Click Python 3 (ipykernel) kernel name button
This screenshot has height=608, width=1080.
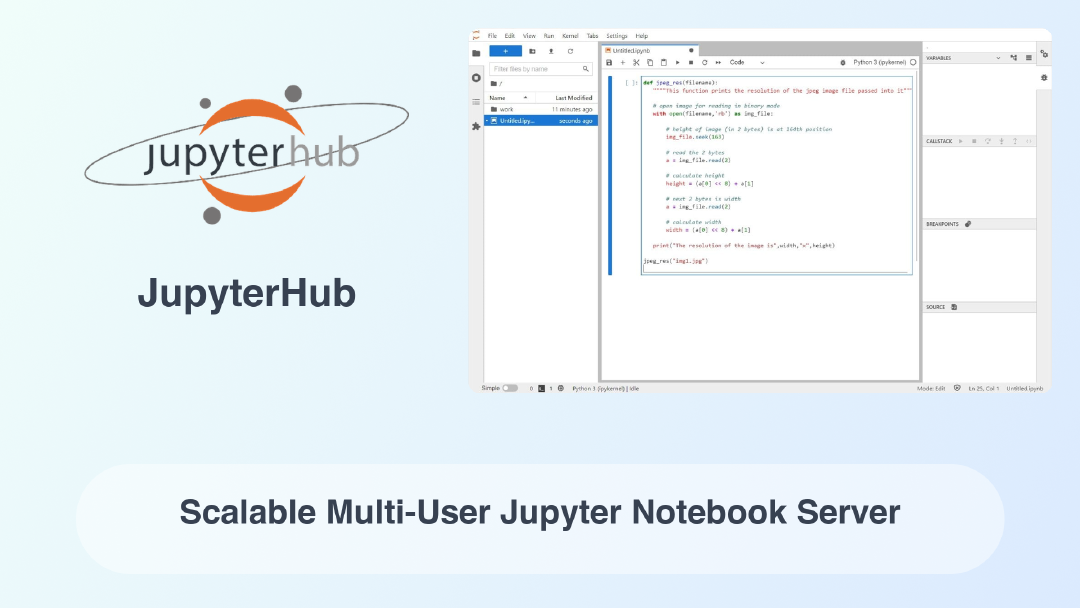pyautogui.click(x=879, y=62)
